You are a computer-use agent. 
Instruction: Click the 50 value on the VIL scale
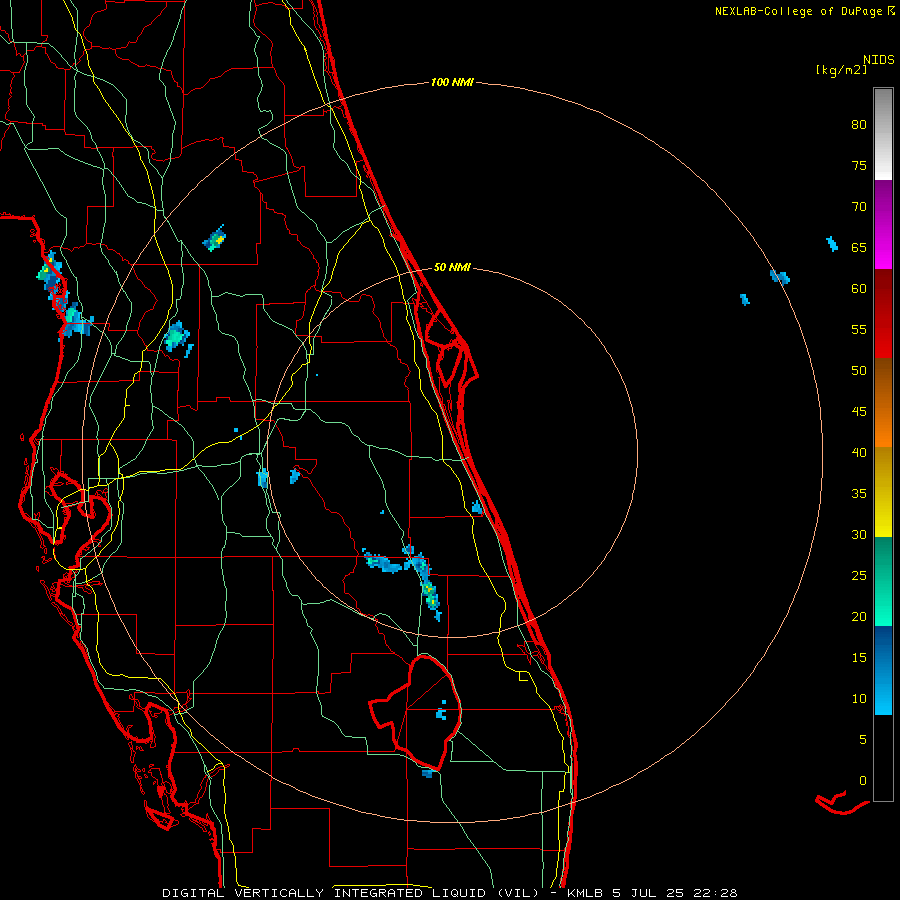(x=859, y=371)
